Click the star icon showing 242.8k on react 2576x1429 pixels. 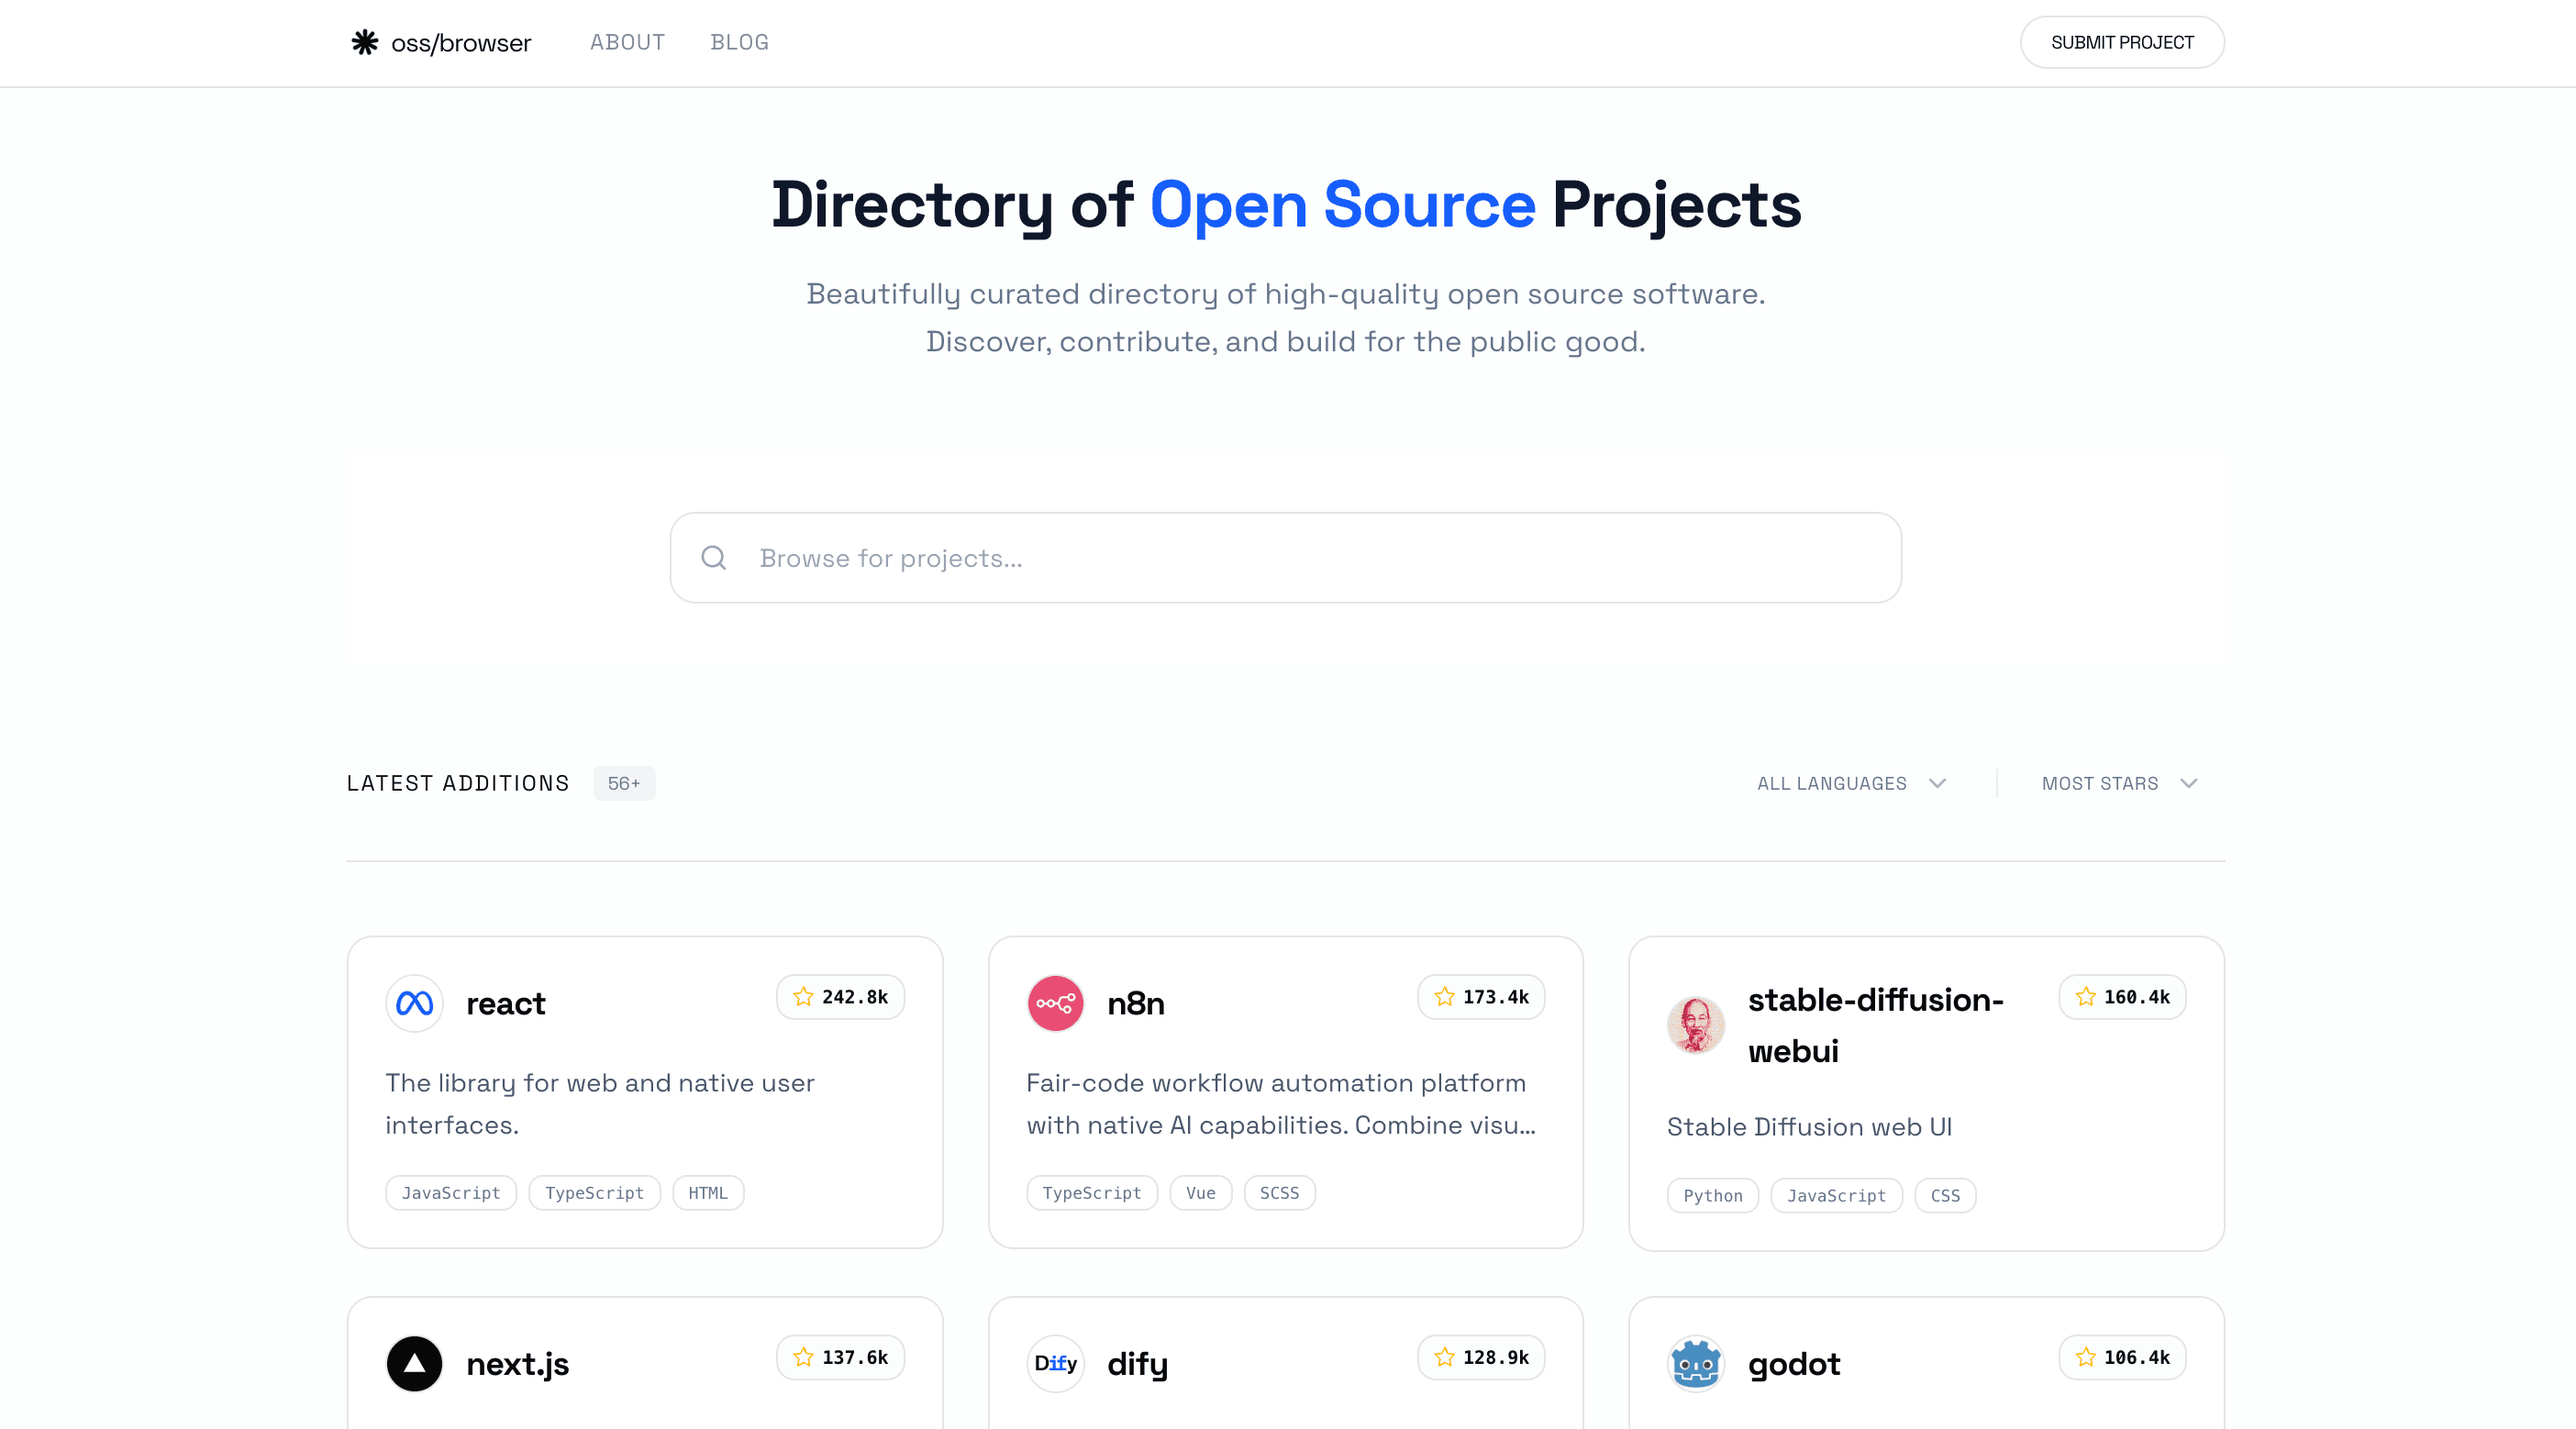pyautogui.click(x=803, y=996)
